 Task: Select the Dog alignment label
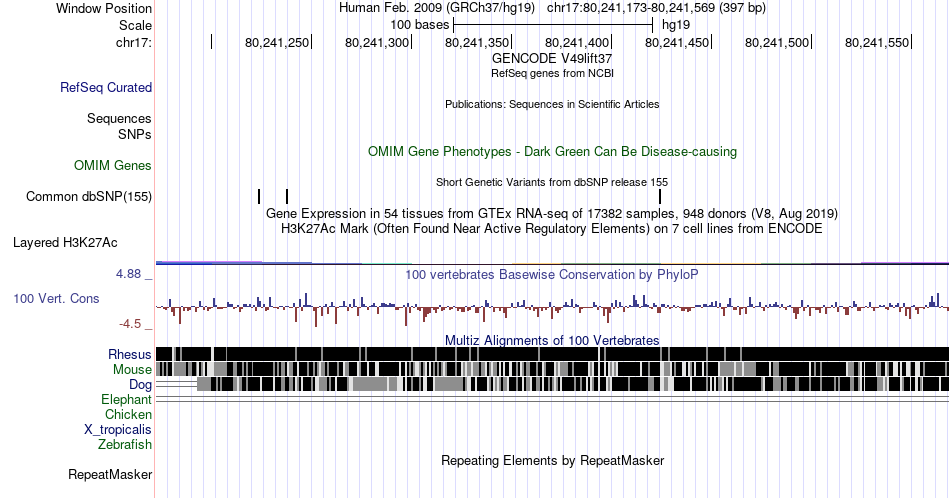coord(141,385)
